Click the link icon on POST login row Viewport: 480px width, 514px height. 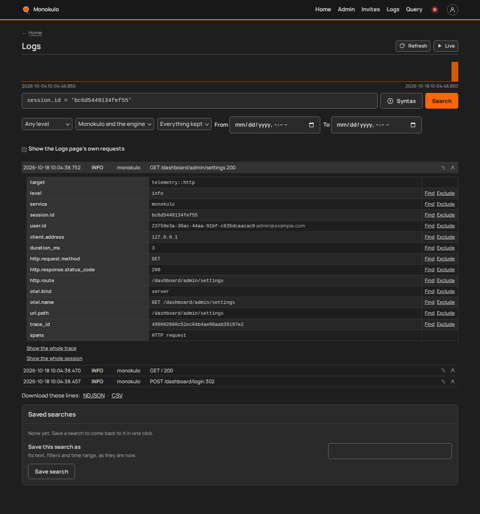[x=443, y=381]
